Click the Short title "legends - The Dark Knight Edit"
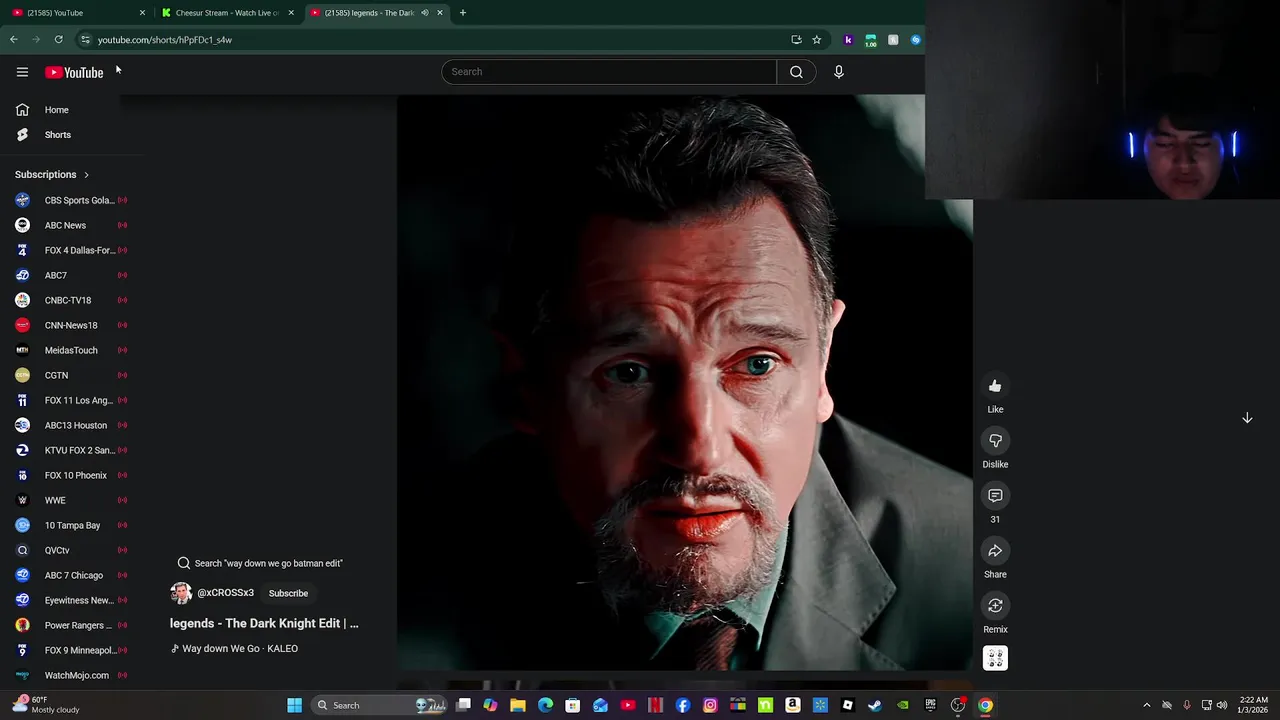The image size is (1280, 720). coord(264,623)
